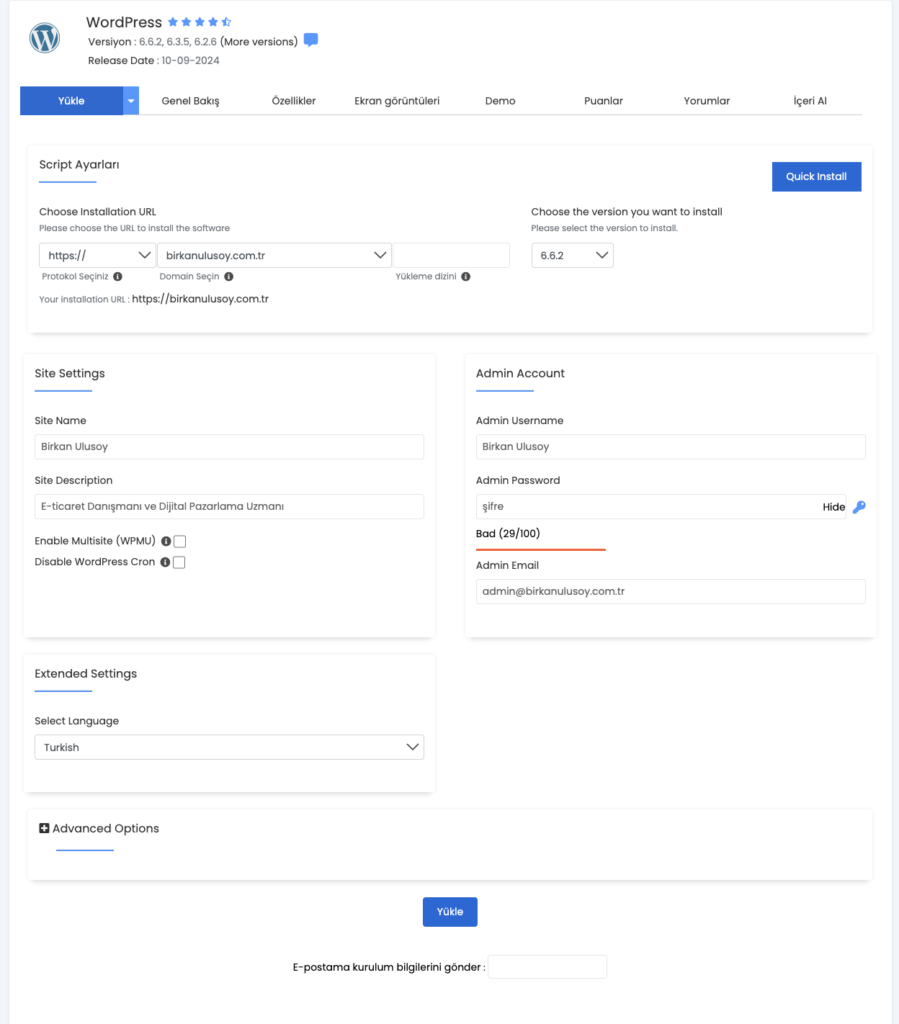This screenshot has width=899, height=1024.
Task: Click the Site Settings heading
Action: click(70, 374)
